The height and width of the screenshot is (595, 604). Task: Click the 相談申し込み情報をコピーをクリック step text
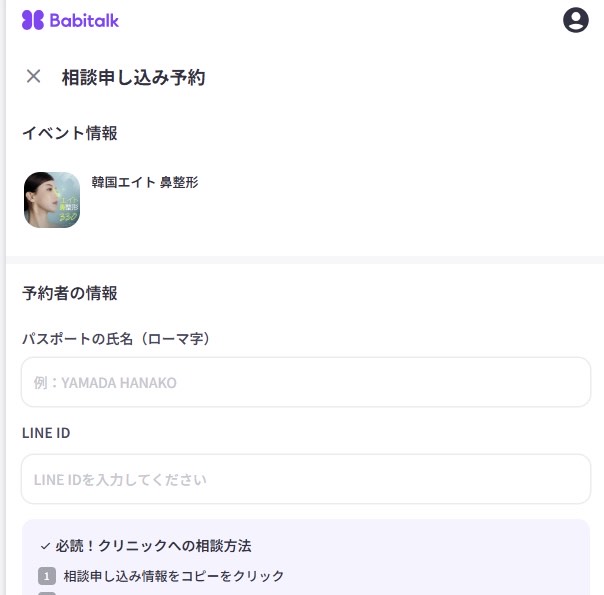pos(174,576)
